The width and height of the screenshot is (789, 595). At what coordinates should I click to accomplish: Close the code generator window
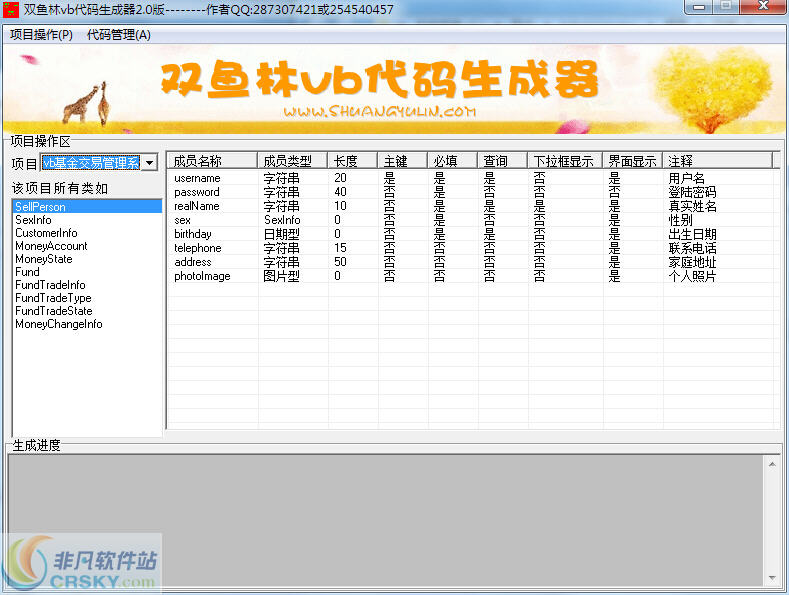(763, 7)
